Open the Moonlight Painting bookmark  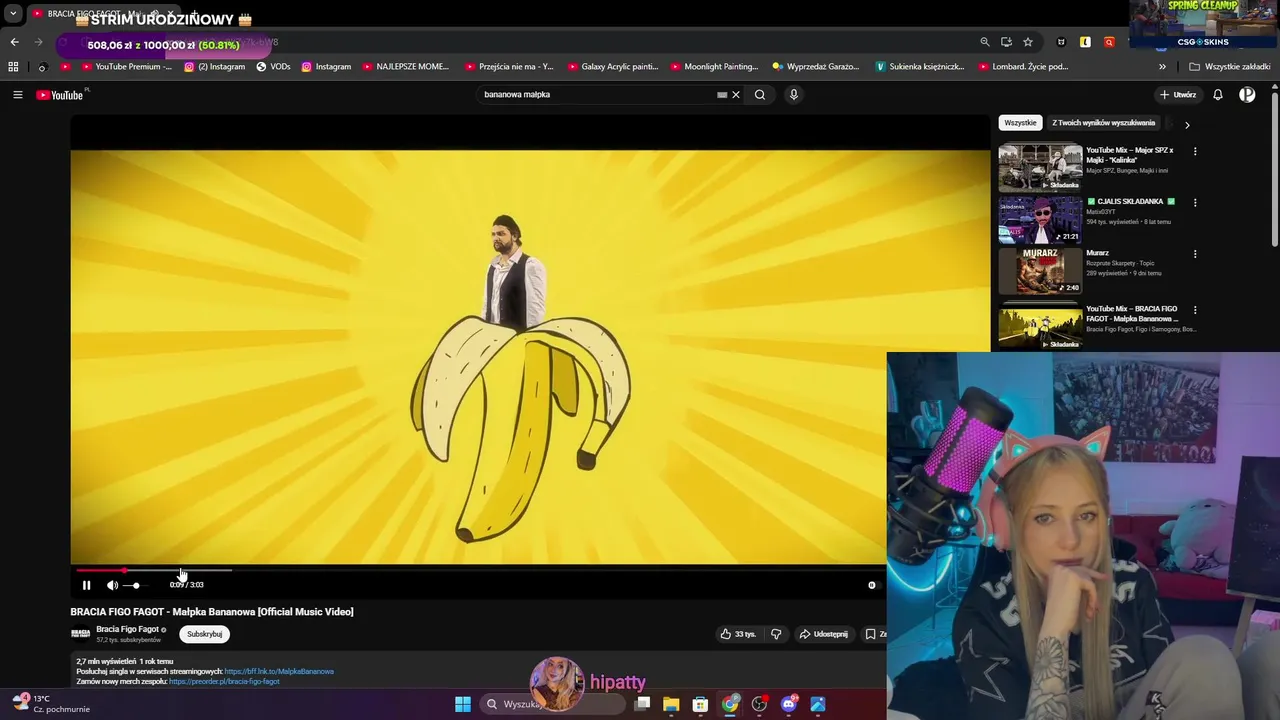pos(714,67)
